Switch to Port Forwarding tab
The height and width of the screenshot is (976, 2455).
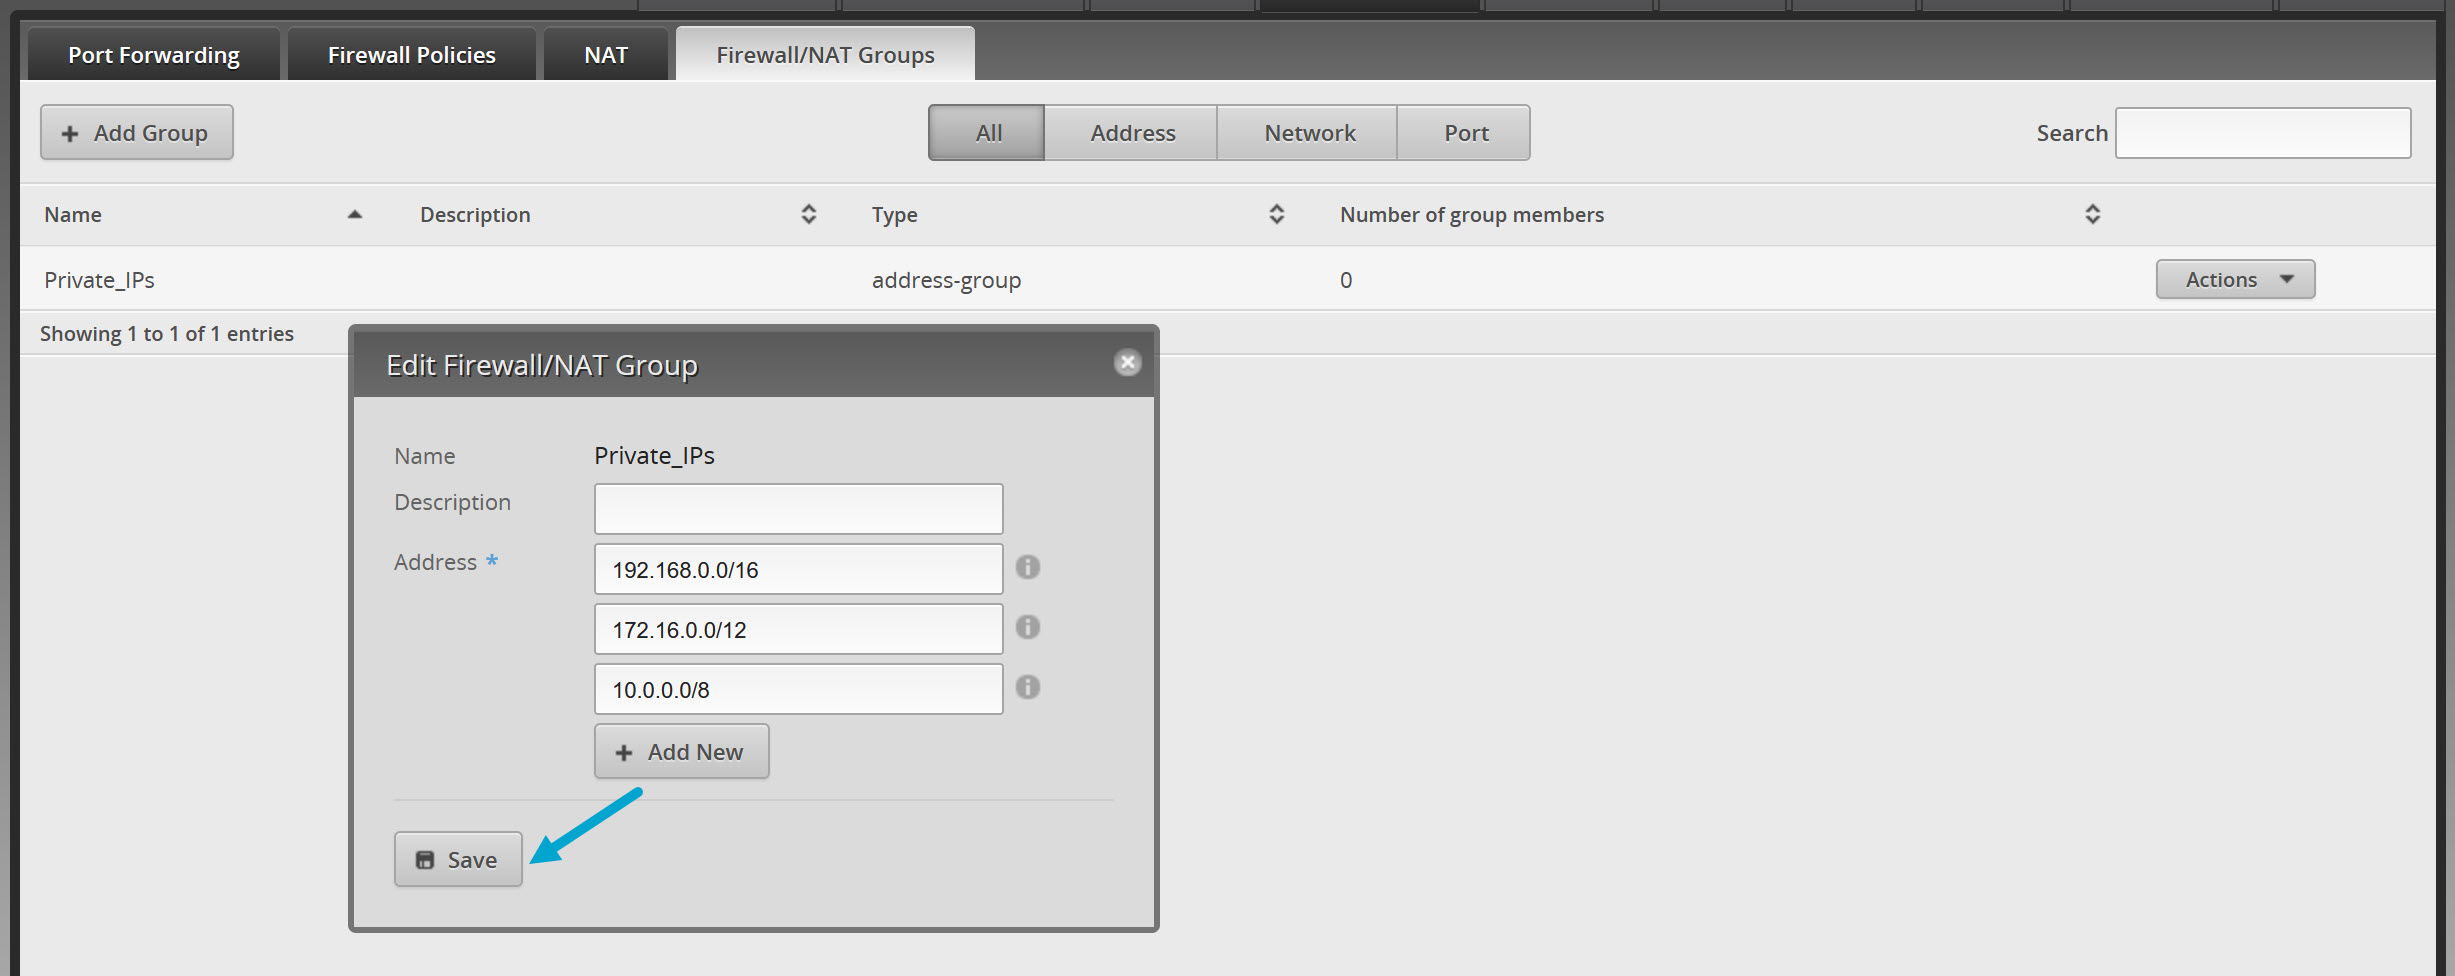point(153,55)
